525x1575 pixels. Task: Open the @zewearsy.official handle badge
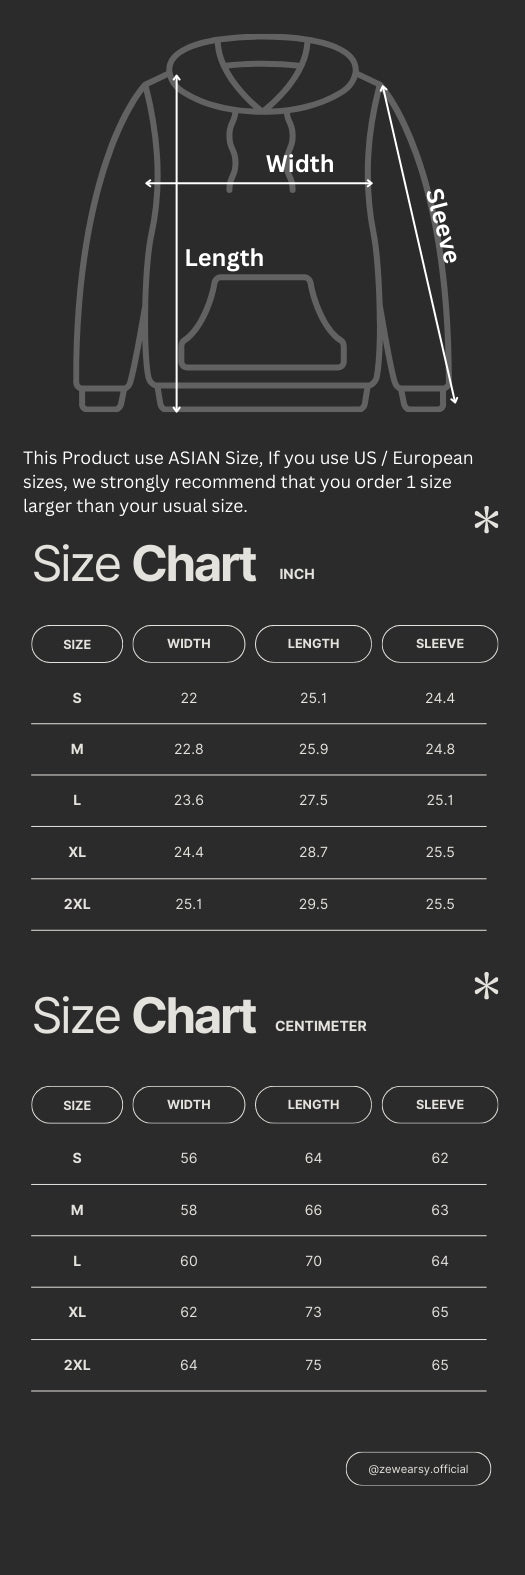click(x=418, y=1469)
